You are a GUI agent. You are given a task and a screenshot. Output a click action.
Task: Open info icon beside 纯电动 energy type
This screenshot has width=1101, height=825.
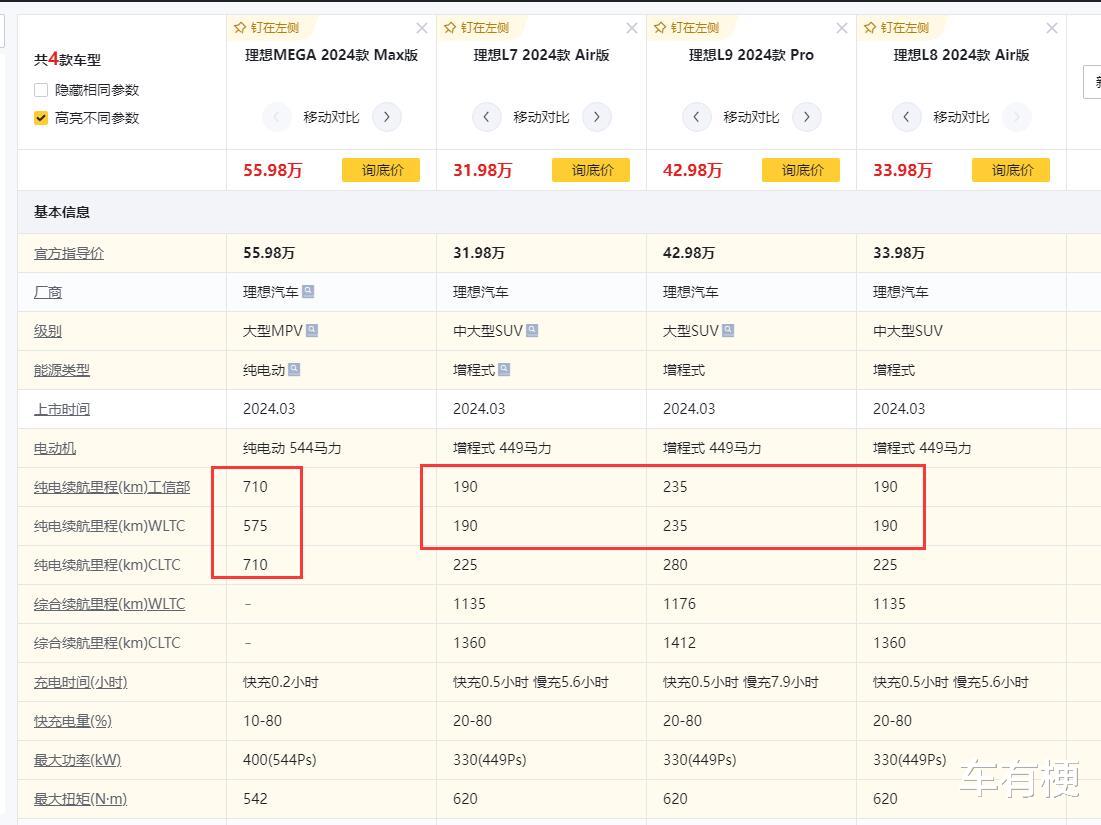click(294, 369)
